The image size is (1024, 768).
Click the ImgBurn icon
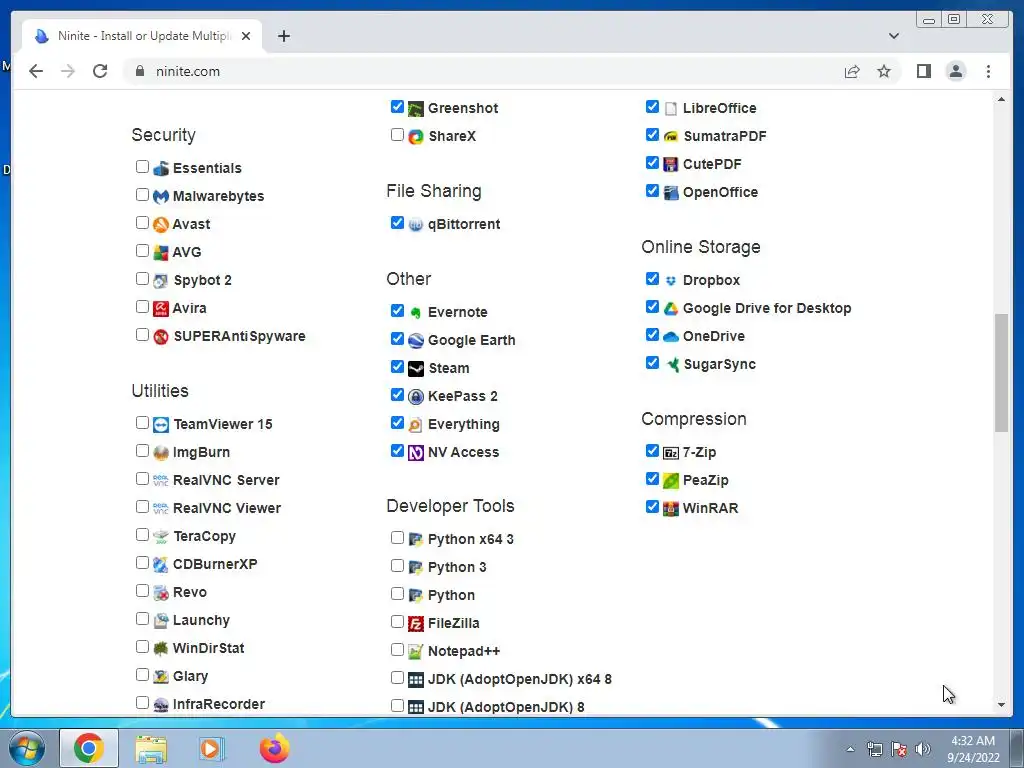161,453
